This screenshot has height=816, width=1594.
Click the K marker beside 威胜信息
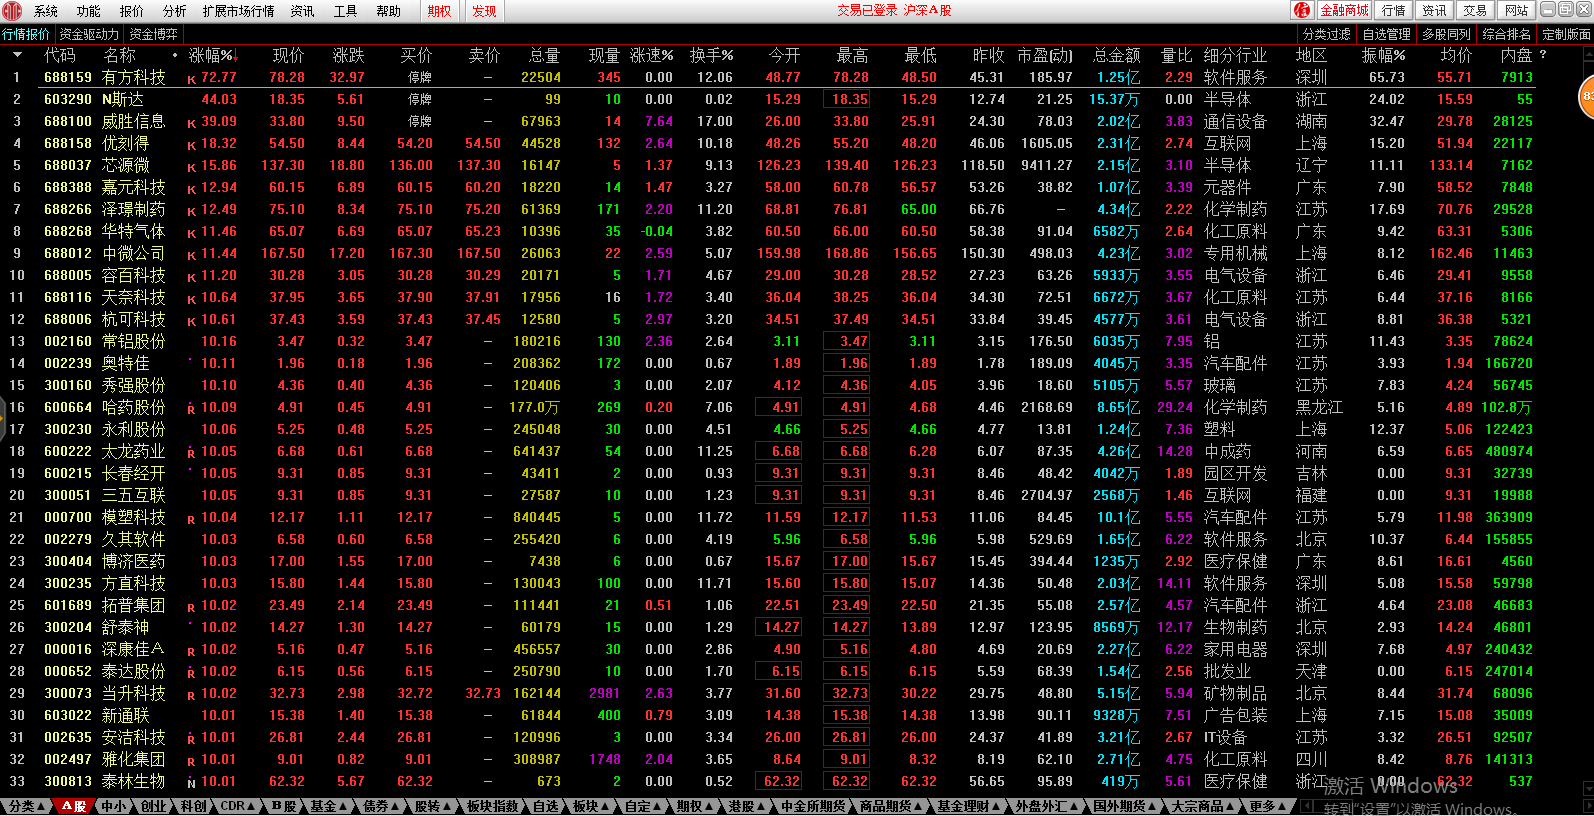coord(191,122)
